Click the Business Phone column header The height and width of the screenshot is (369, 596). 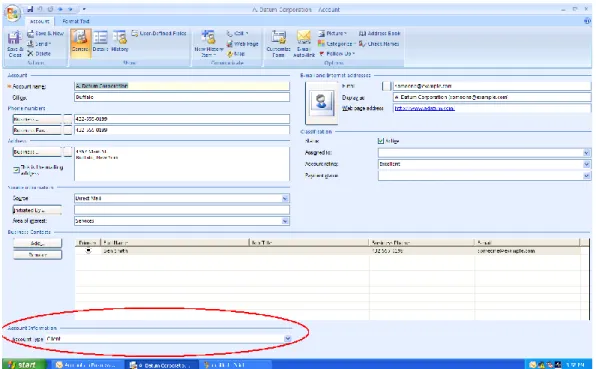[x=422, y=242]
